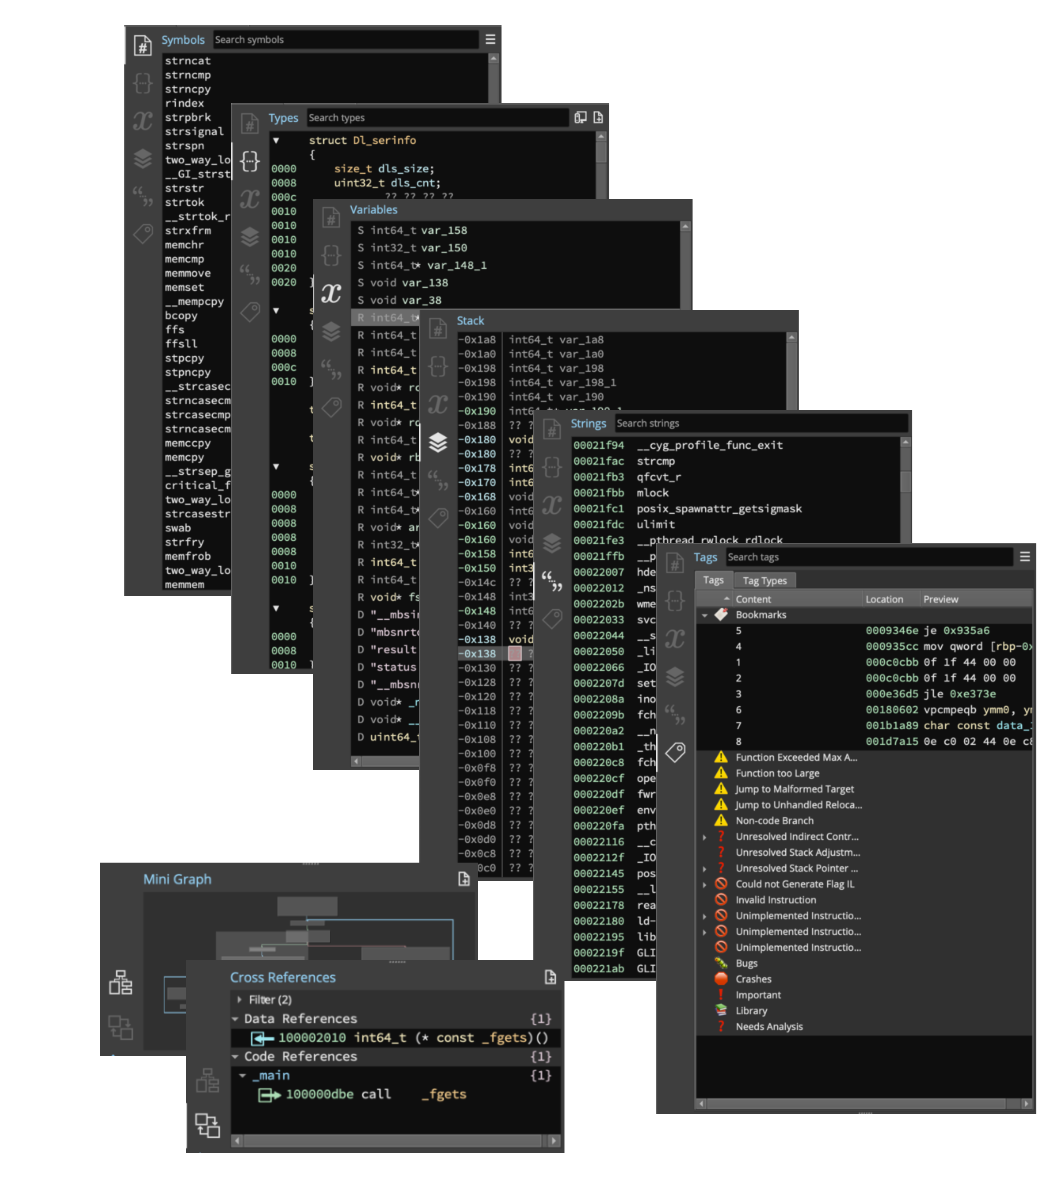Expand the Filter (2) section
Screen dimensions: 1050x1200
(x=240, y=1000)
